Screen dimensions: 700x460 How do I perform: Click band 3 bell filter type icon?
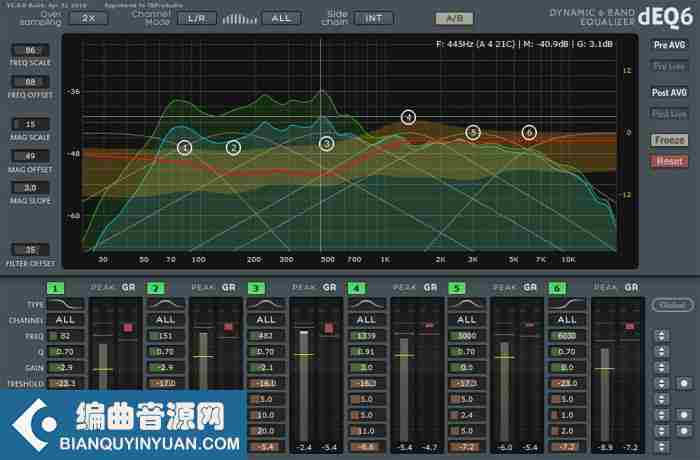click(x=266, y=305)
